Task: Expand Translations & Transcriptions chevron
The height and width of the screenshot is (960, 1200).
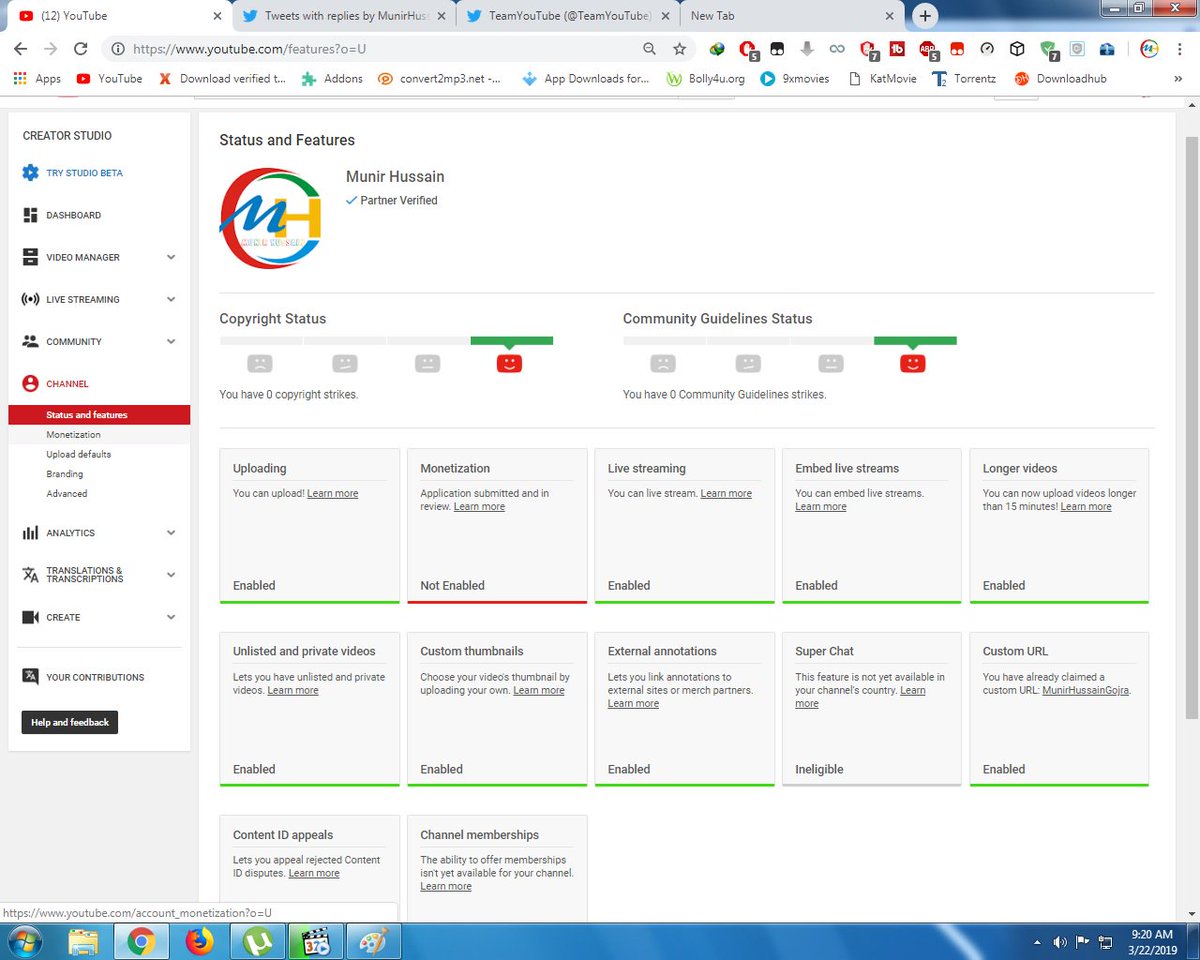Action: coord(171,575)
